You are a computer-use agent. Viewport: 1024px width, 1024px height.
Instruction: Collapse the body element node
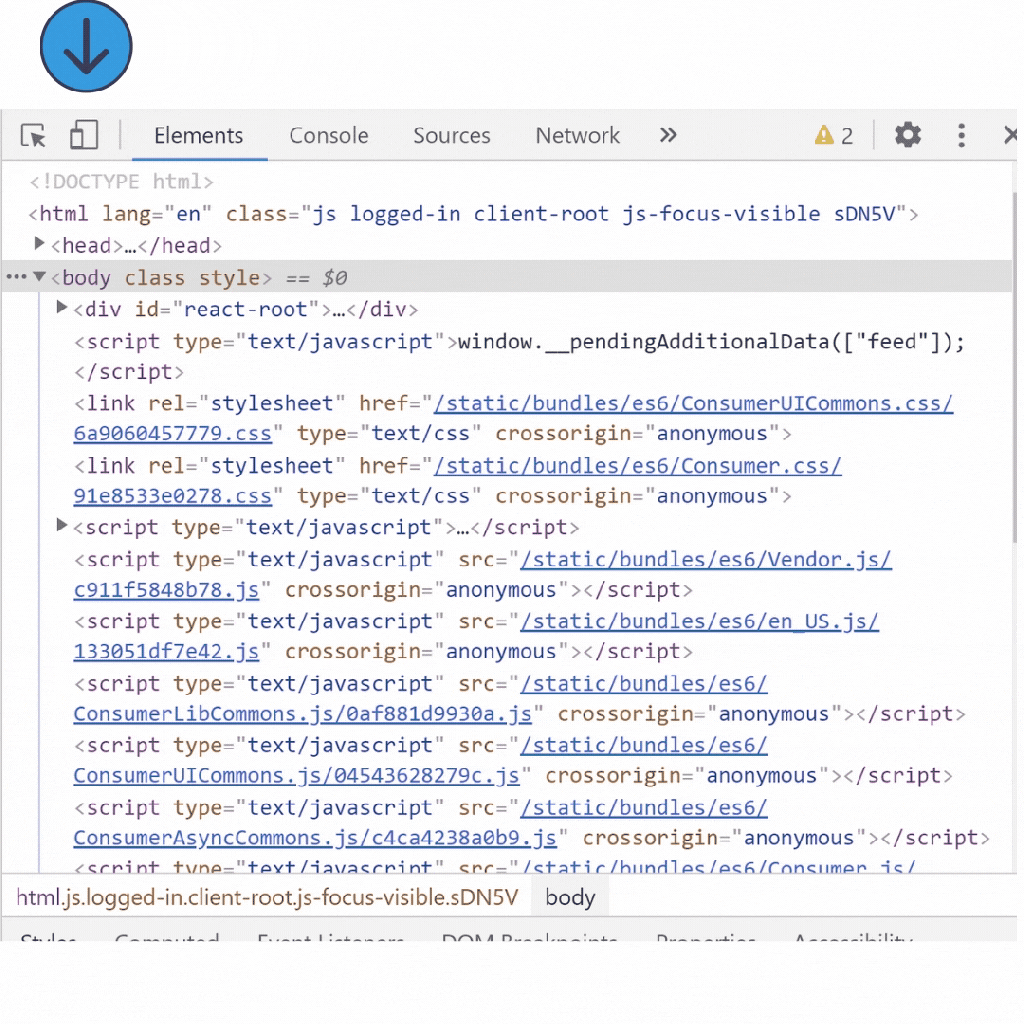click(x=39, y=277)
